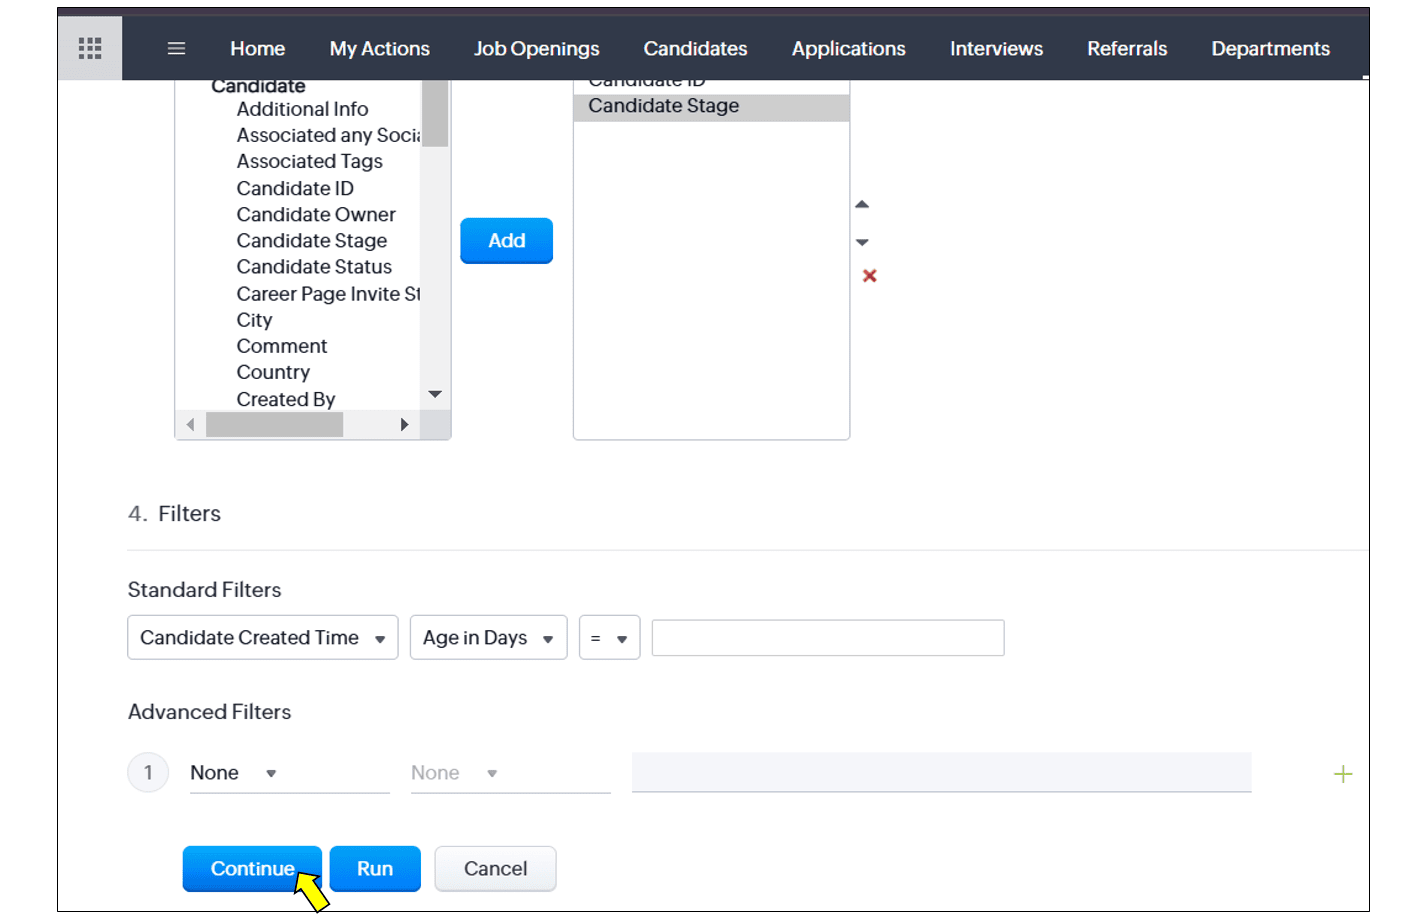
Task: Switch to Candidates tab
Action: (x=695, y=48)
